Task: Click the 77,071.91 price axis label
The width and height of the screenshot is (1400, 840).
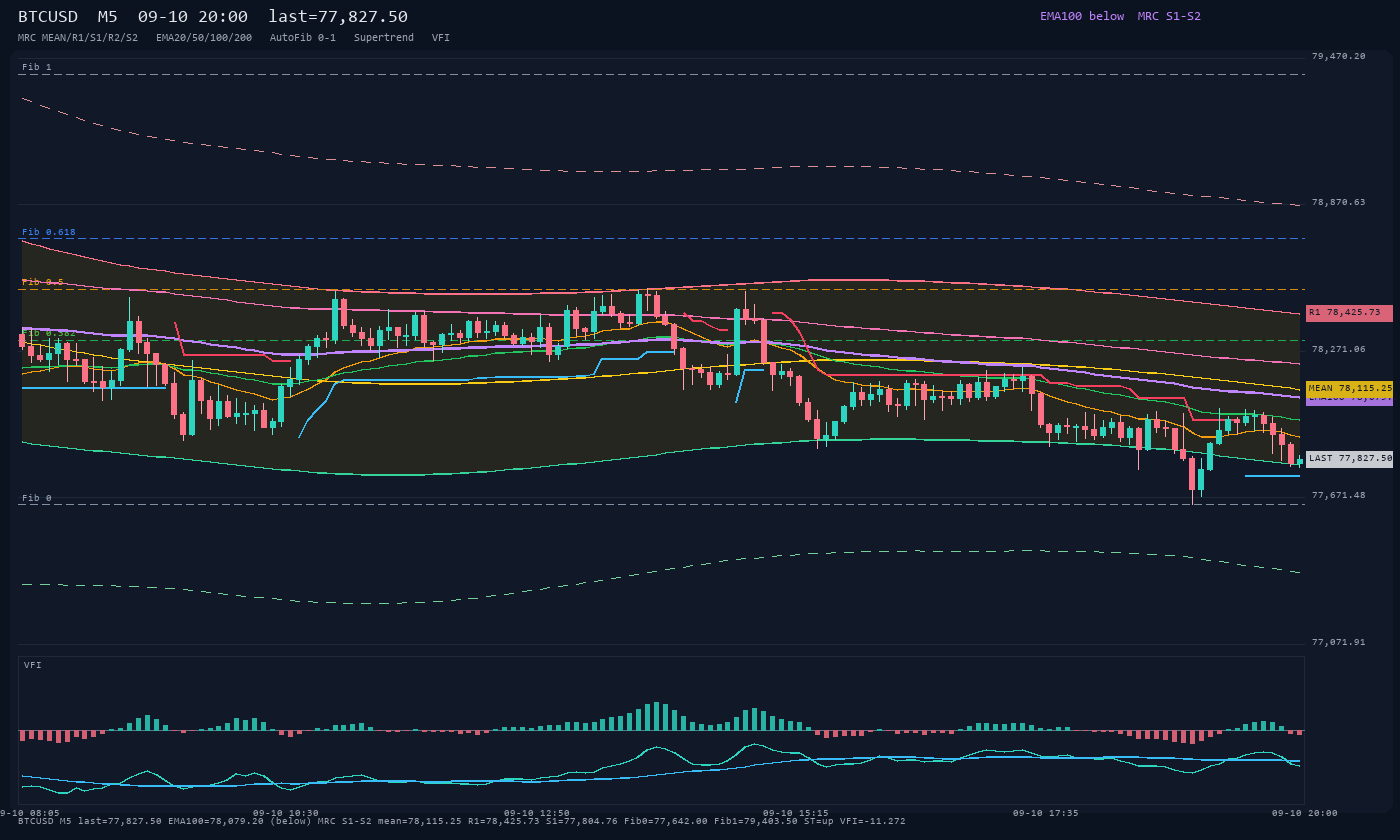Action: (1338, 642)
